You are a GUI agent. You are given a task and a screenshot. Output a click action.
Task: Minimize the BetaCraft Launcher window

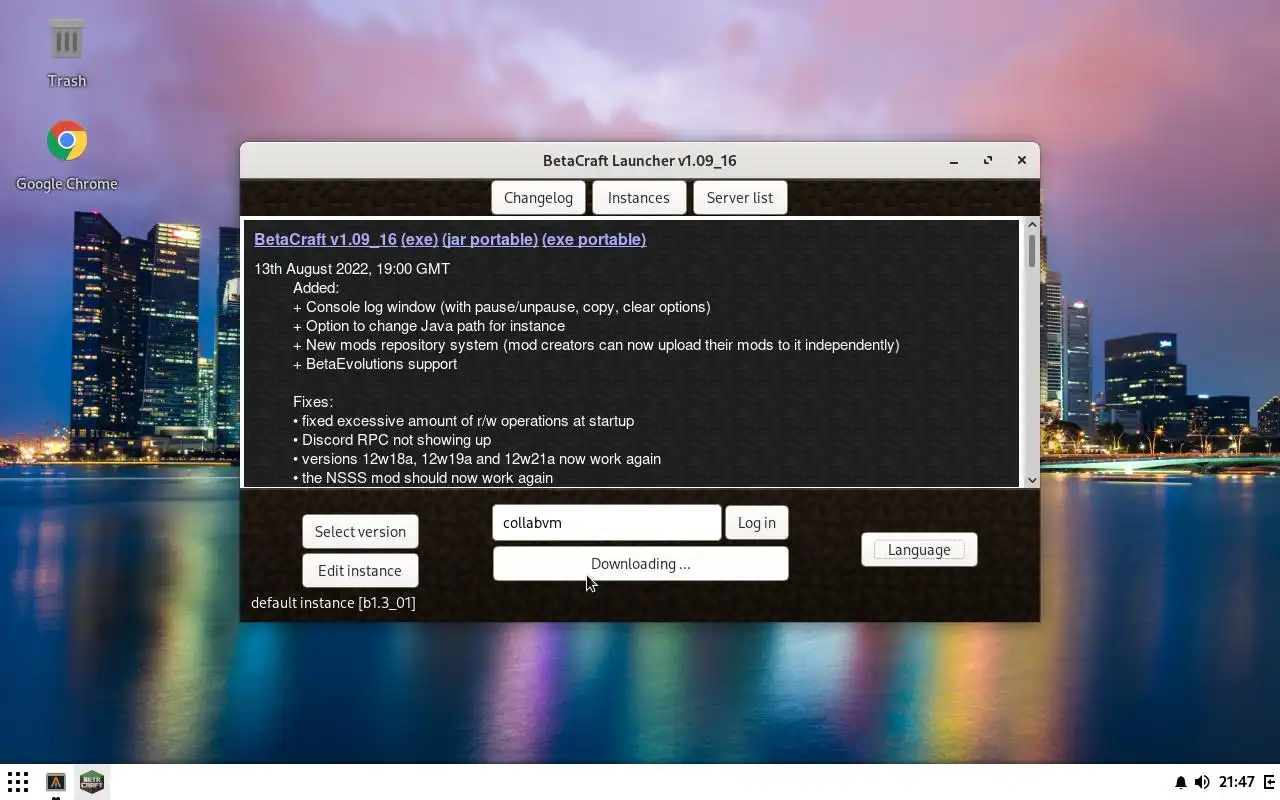point(954,160)
